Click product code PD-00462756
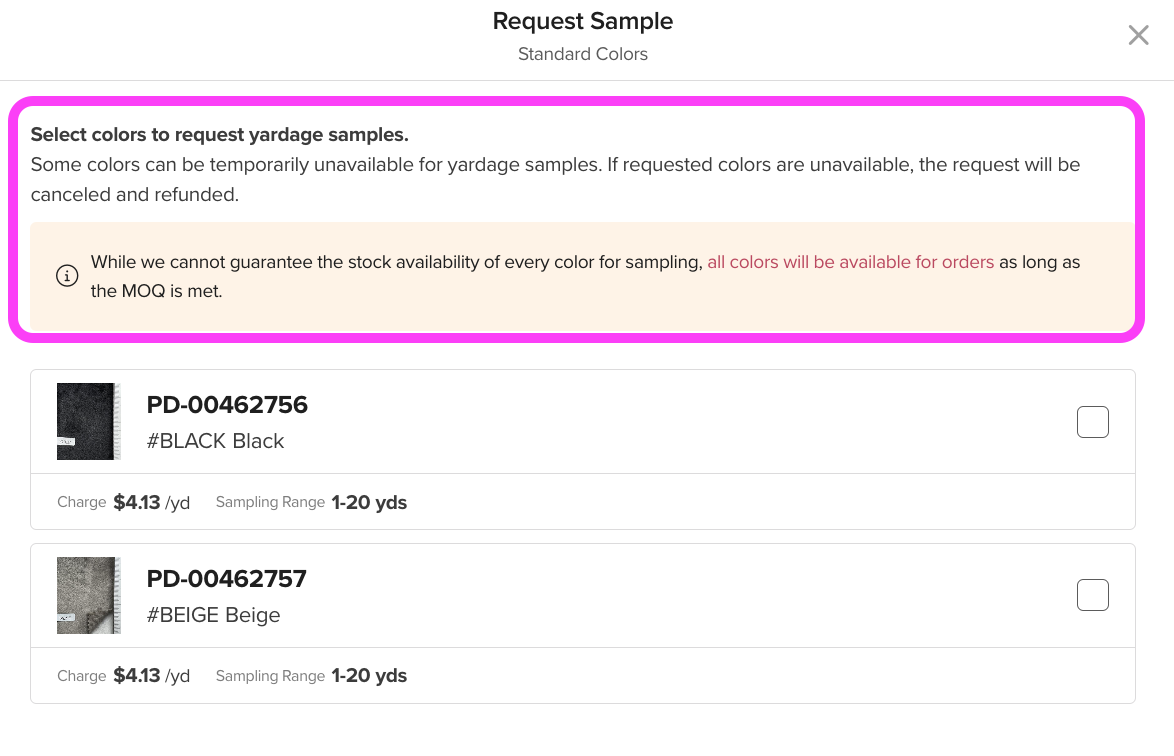 point(227,405)
